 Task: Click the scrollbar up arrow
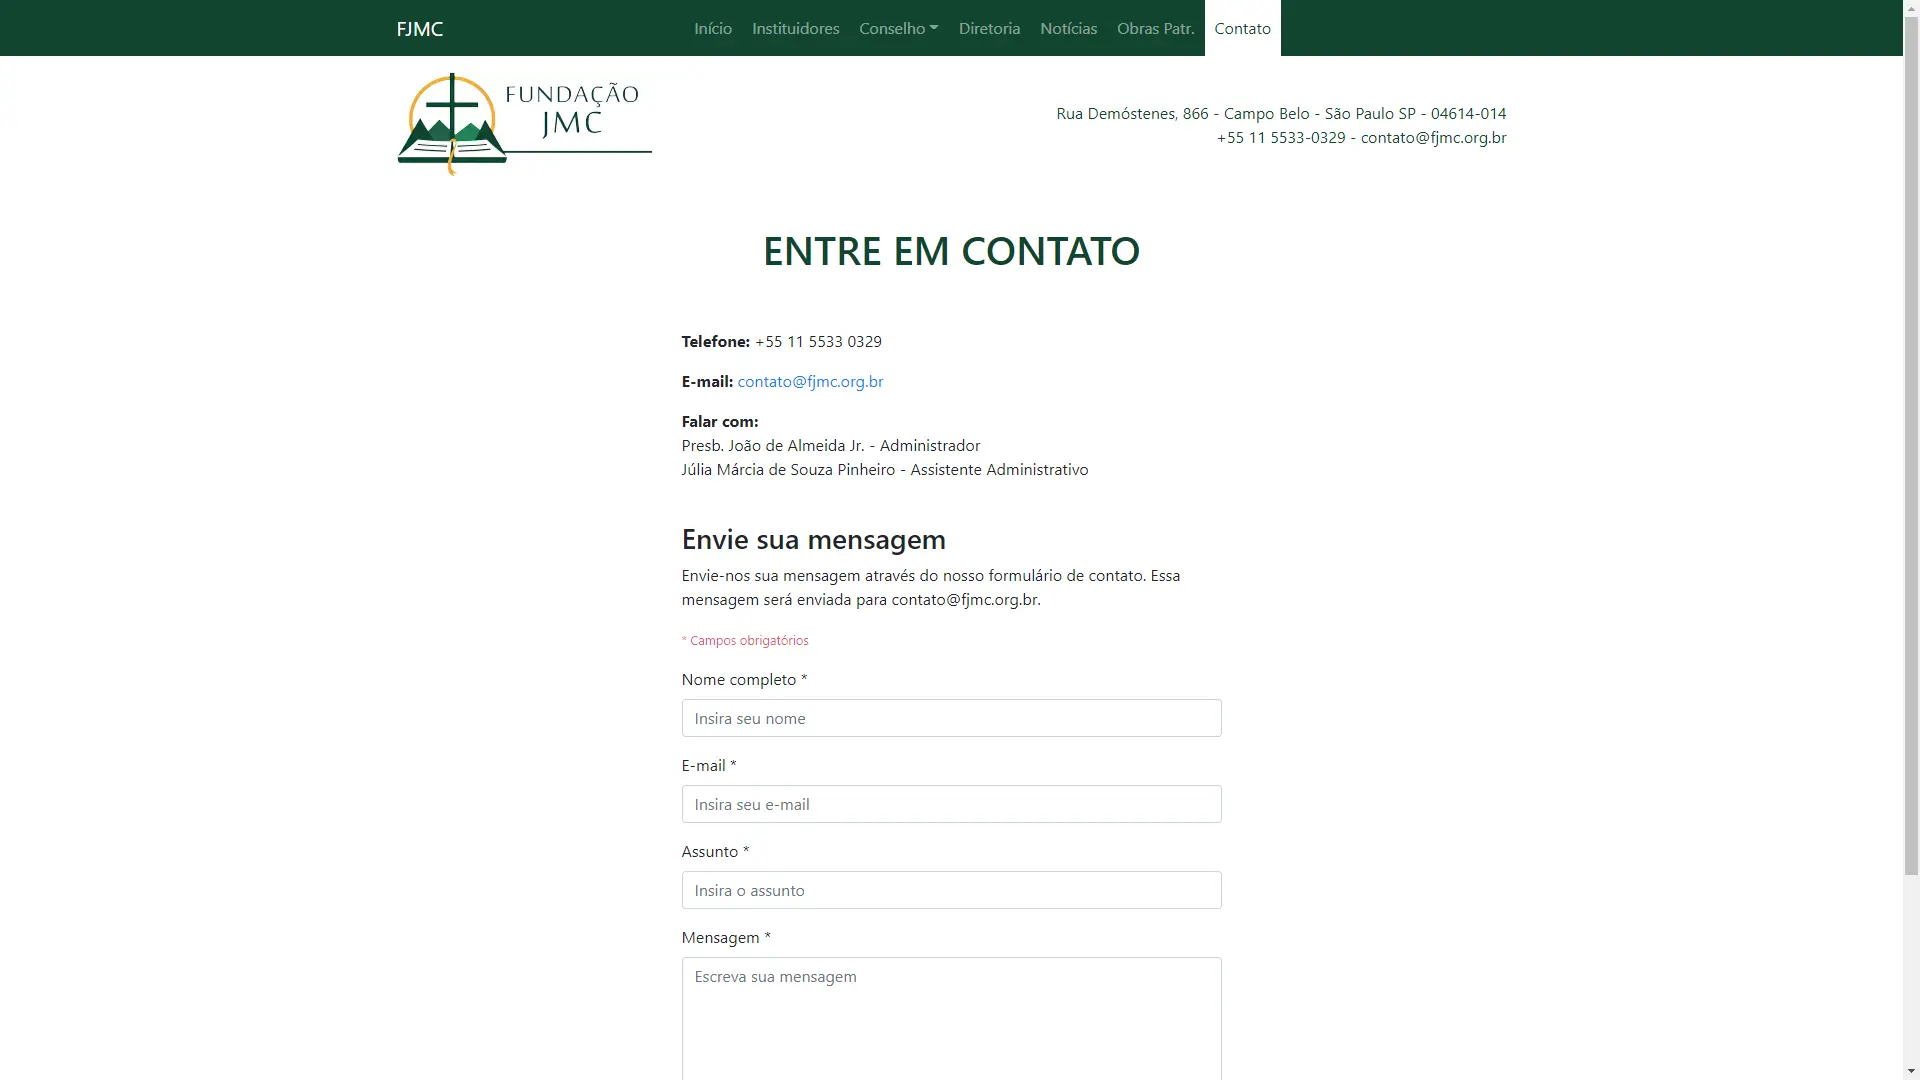(x=1911, y=8)
